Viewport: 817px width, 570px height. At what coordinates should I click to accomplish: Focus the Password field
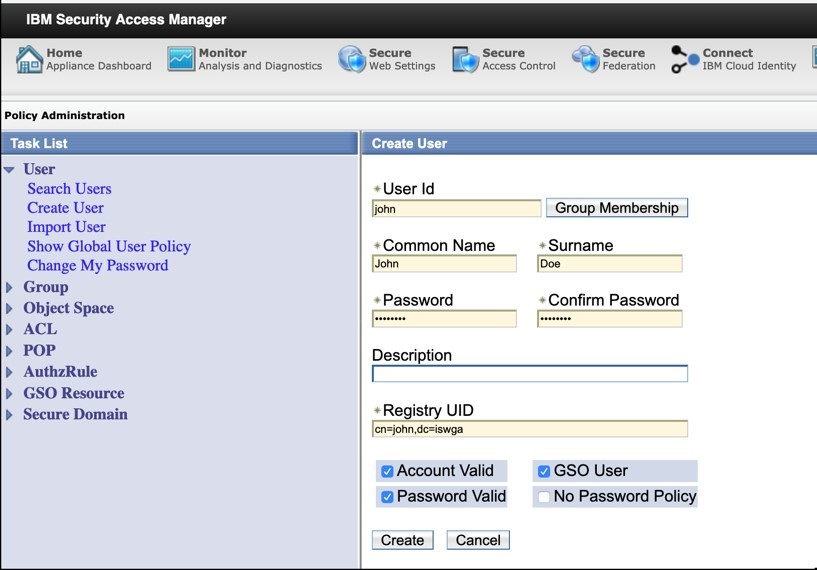[444, 319]
